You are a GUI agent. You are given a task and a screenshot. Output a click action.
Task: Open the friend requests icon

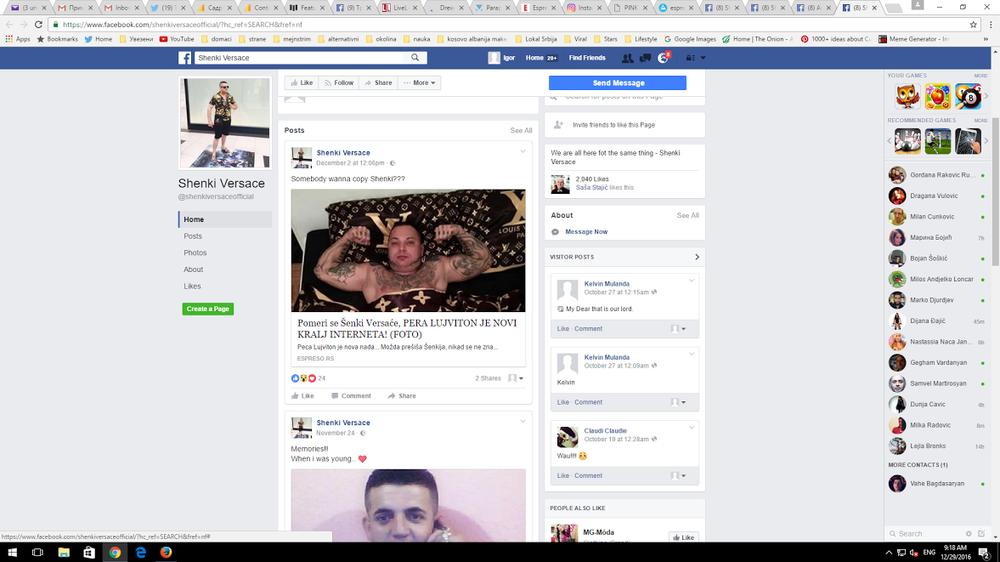[x=627, y=58]
